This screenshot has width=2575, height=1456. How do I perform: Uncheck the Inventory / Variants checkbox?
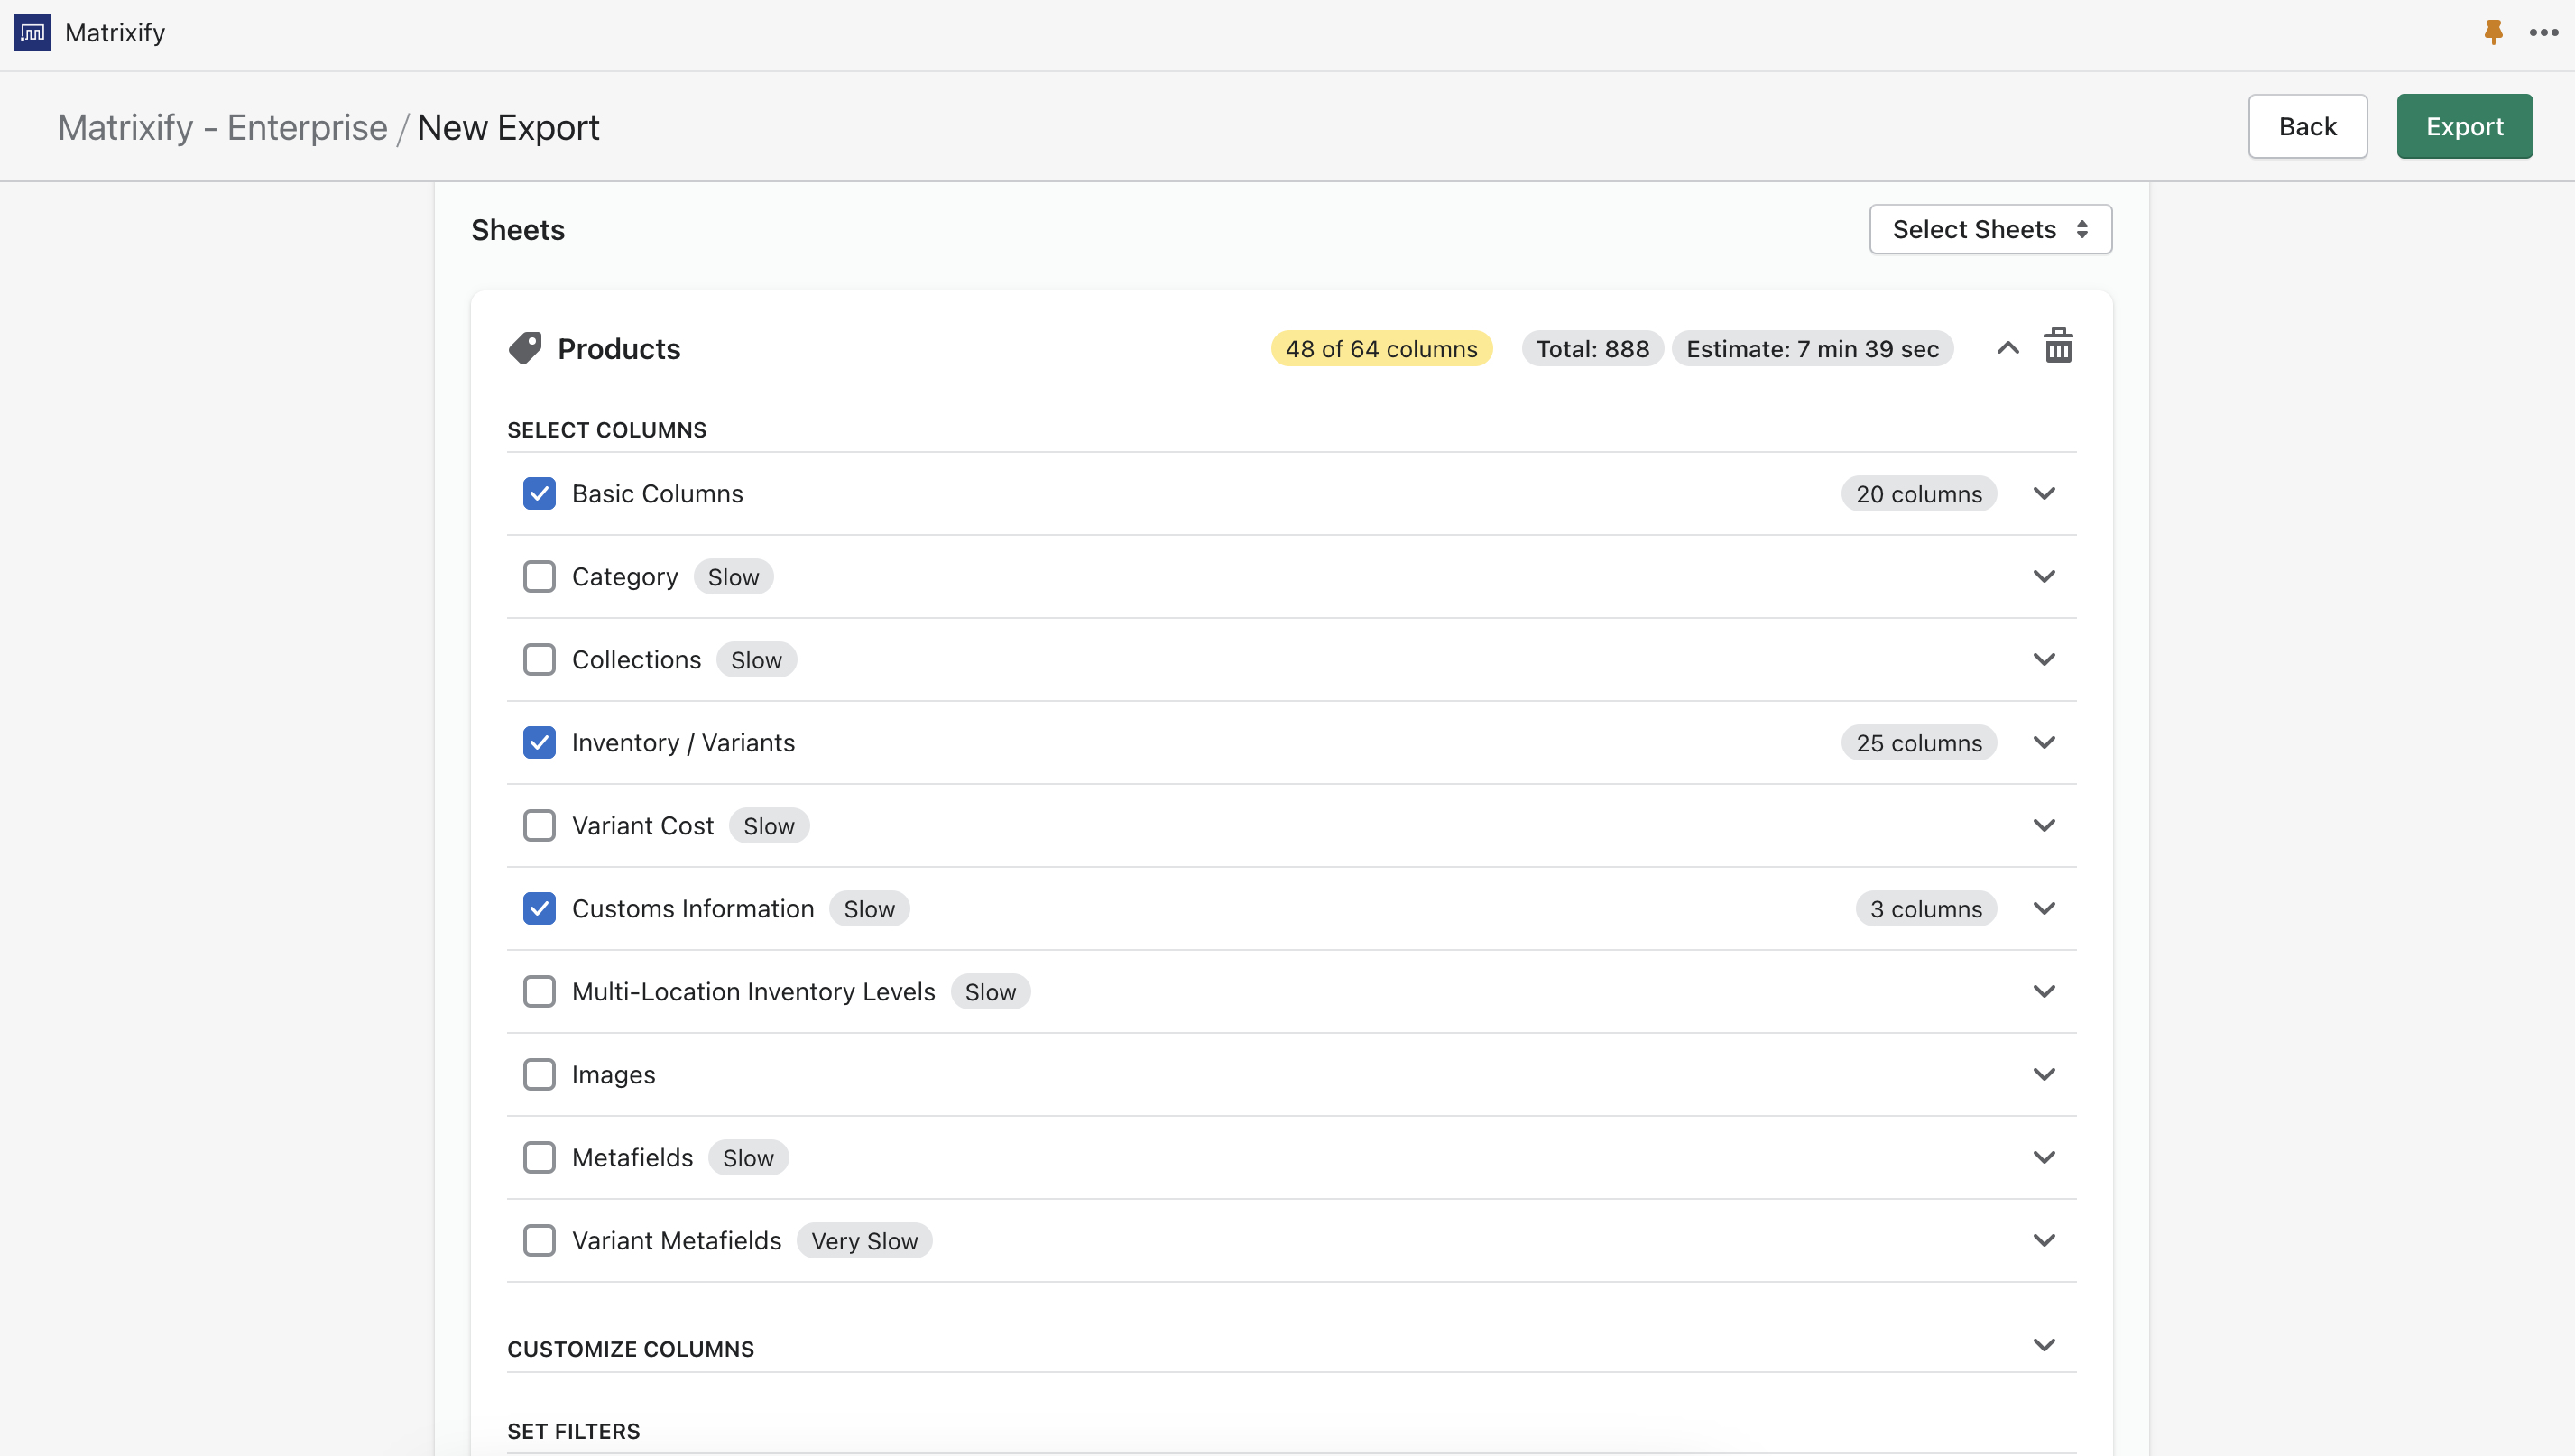pyautogui.click(x=539, y=743)
